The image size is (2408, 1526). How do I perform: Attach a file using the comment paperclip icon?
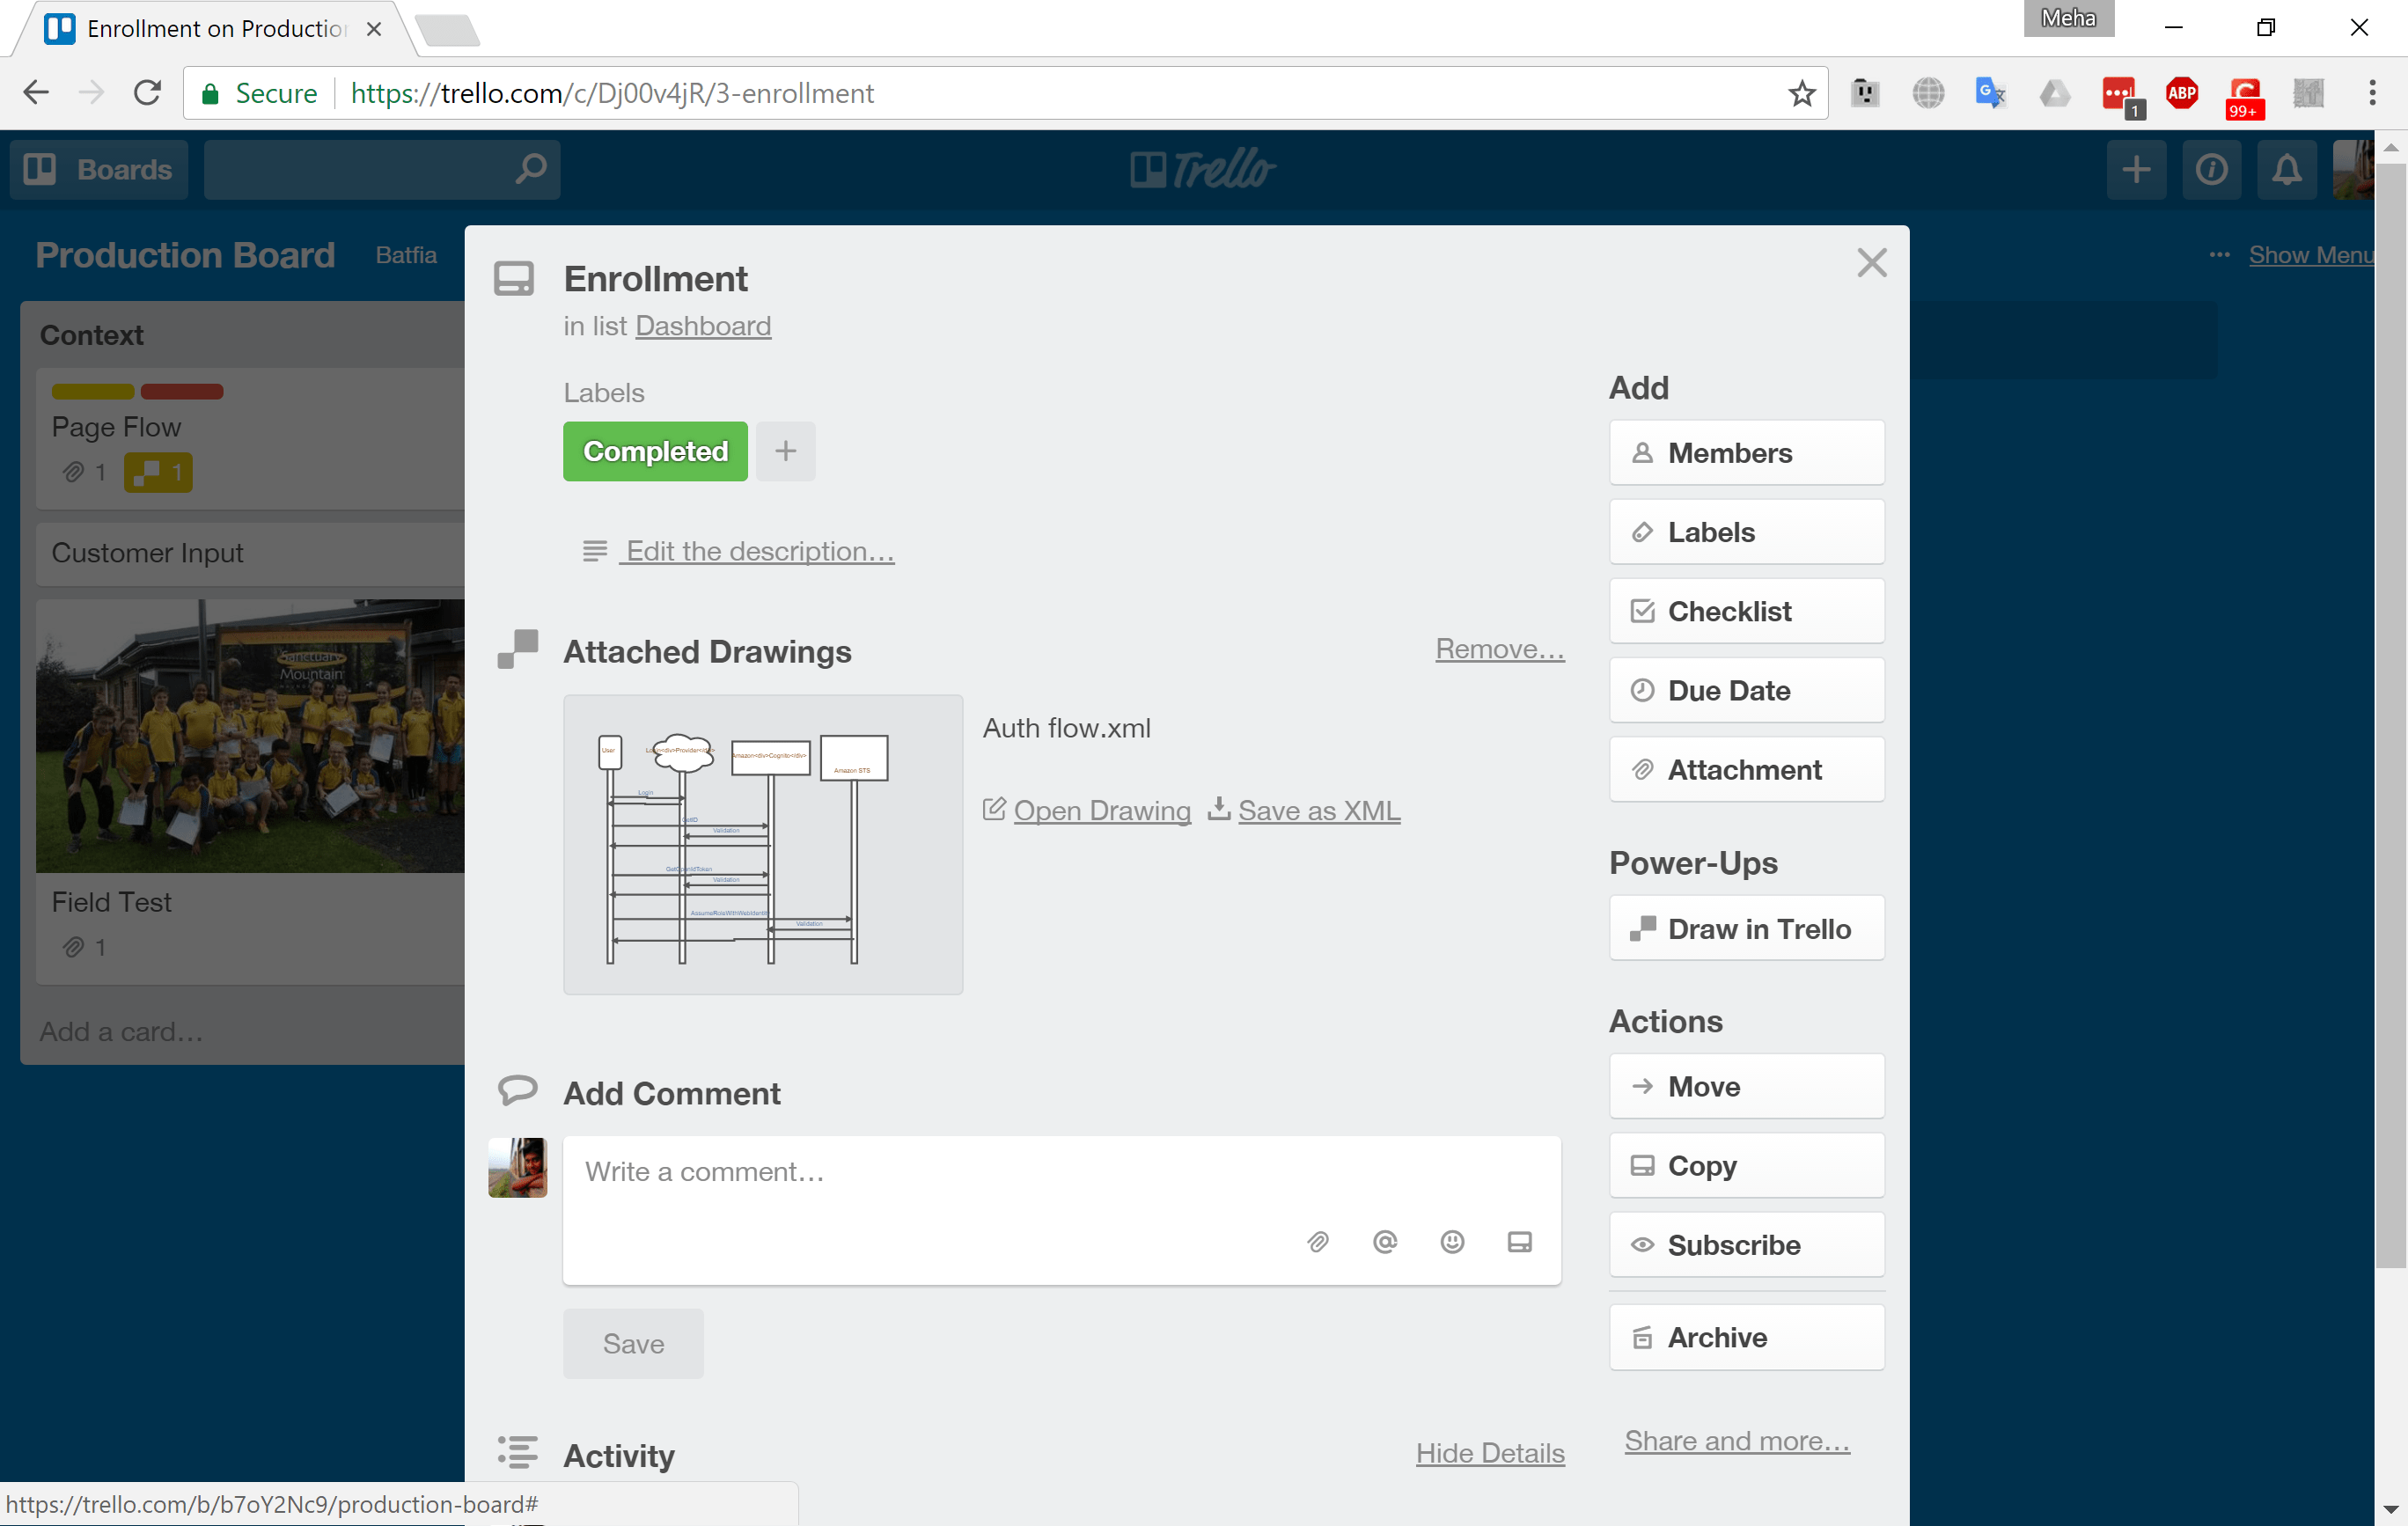(x=1318, y=1242)
